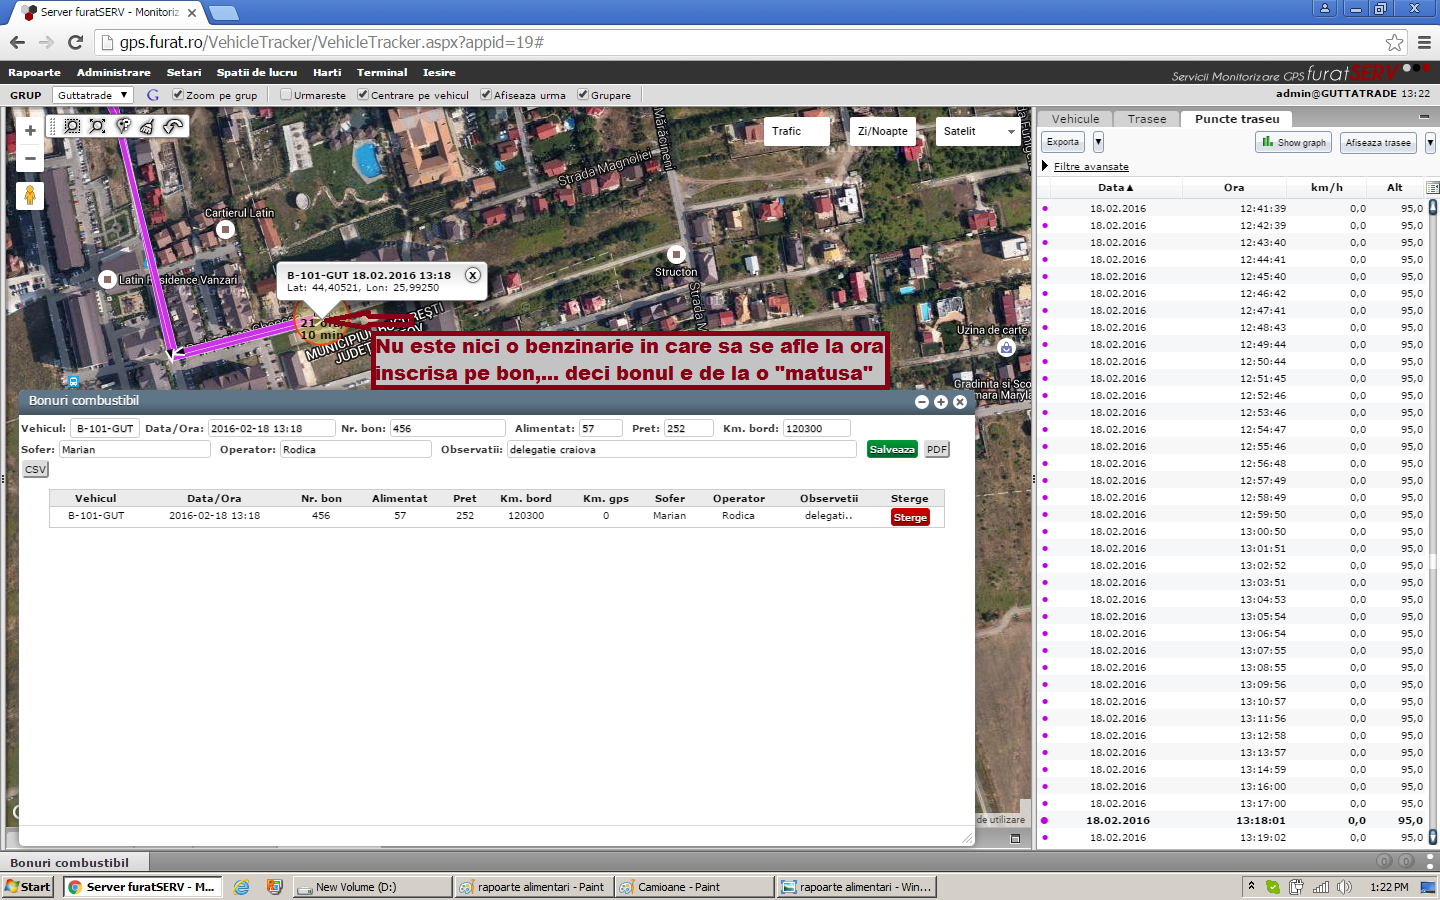The width and height of the screenshot is (1440, 900).
Task: Open the Chrome menu icon
Action: click(1424, 42)
